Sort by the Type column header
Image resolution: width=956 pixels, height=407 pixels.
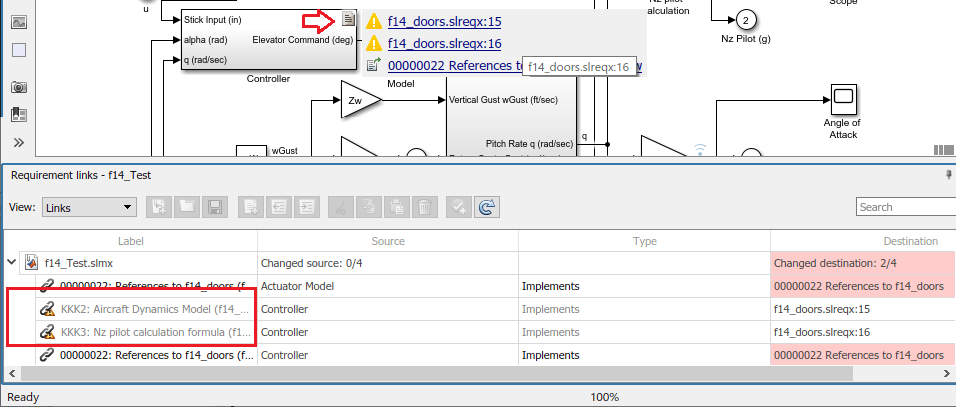coord(644,241)
